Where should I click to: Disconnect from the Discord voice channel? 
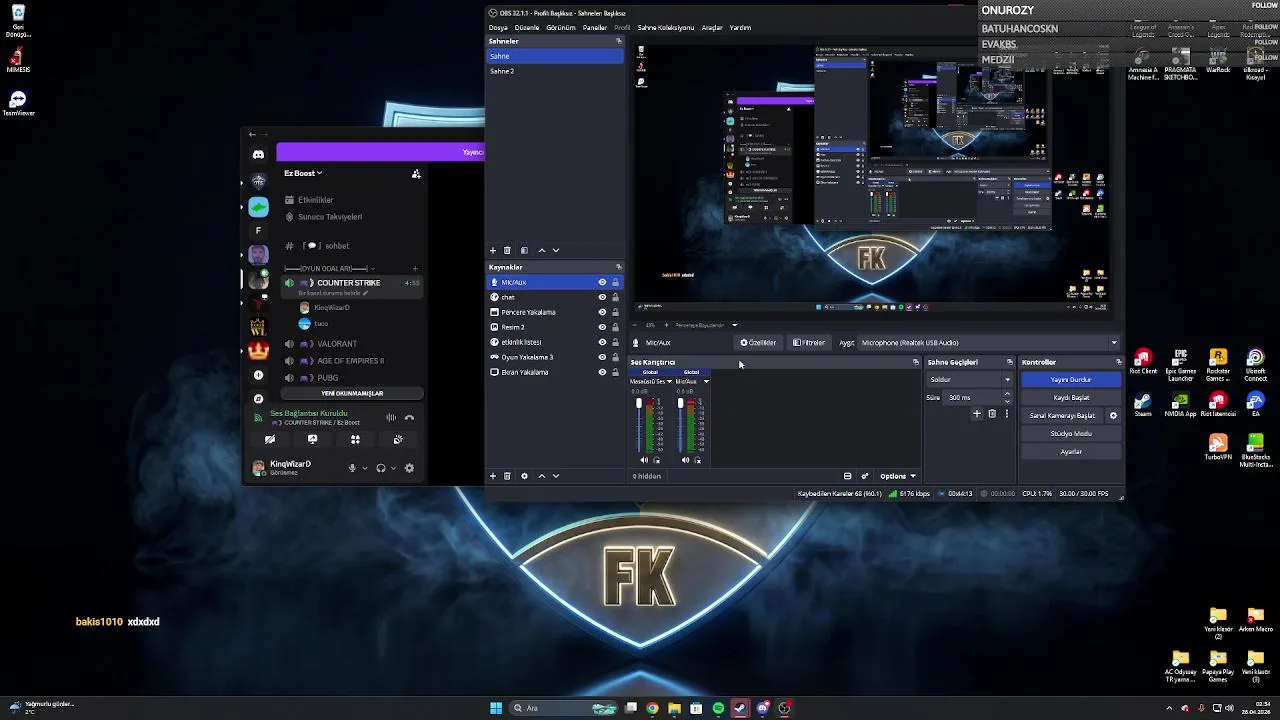(409, 417)
